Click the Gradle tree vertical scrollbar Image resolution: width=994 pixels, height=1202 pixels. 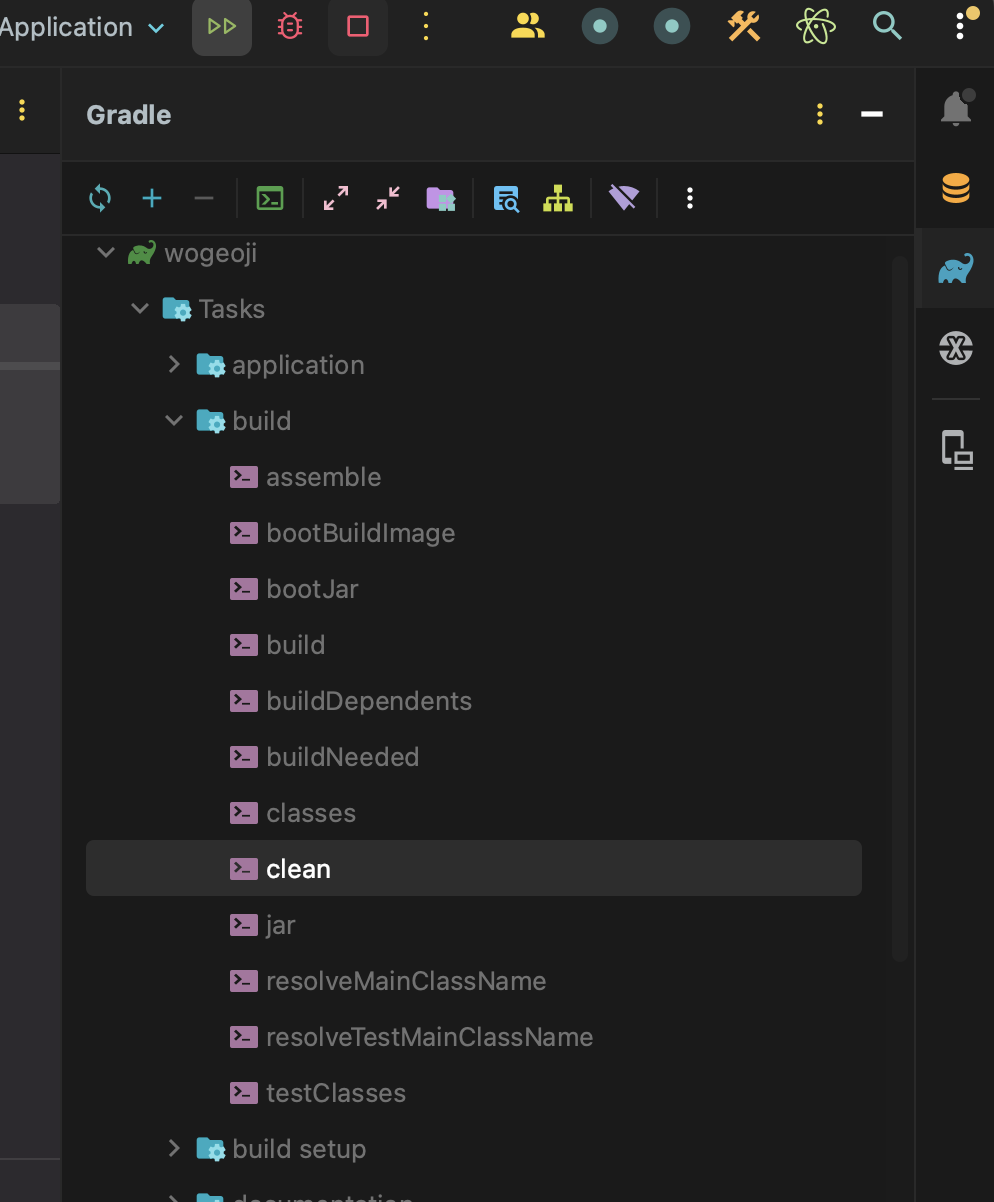coord(899,608)
